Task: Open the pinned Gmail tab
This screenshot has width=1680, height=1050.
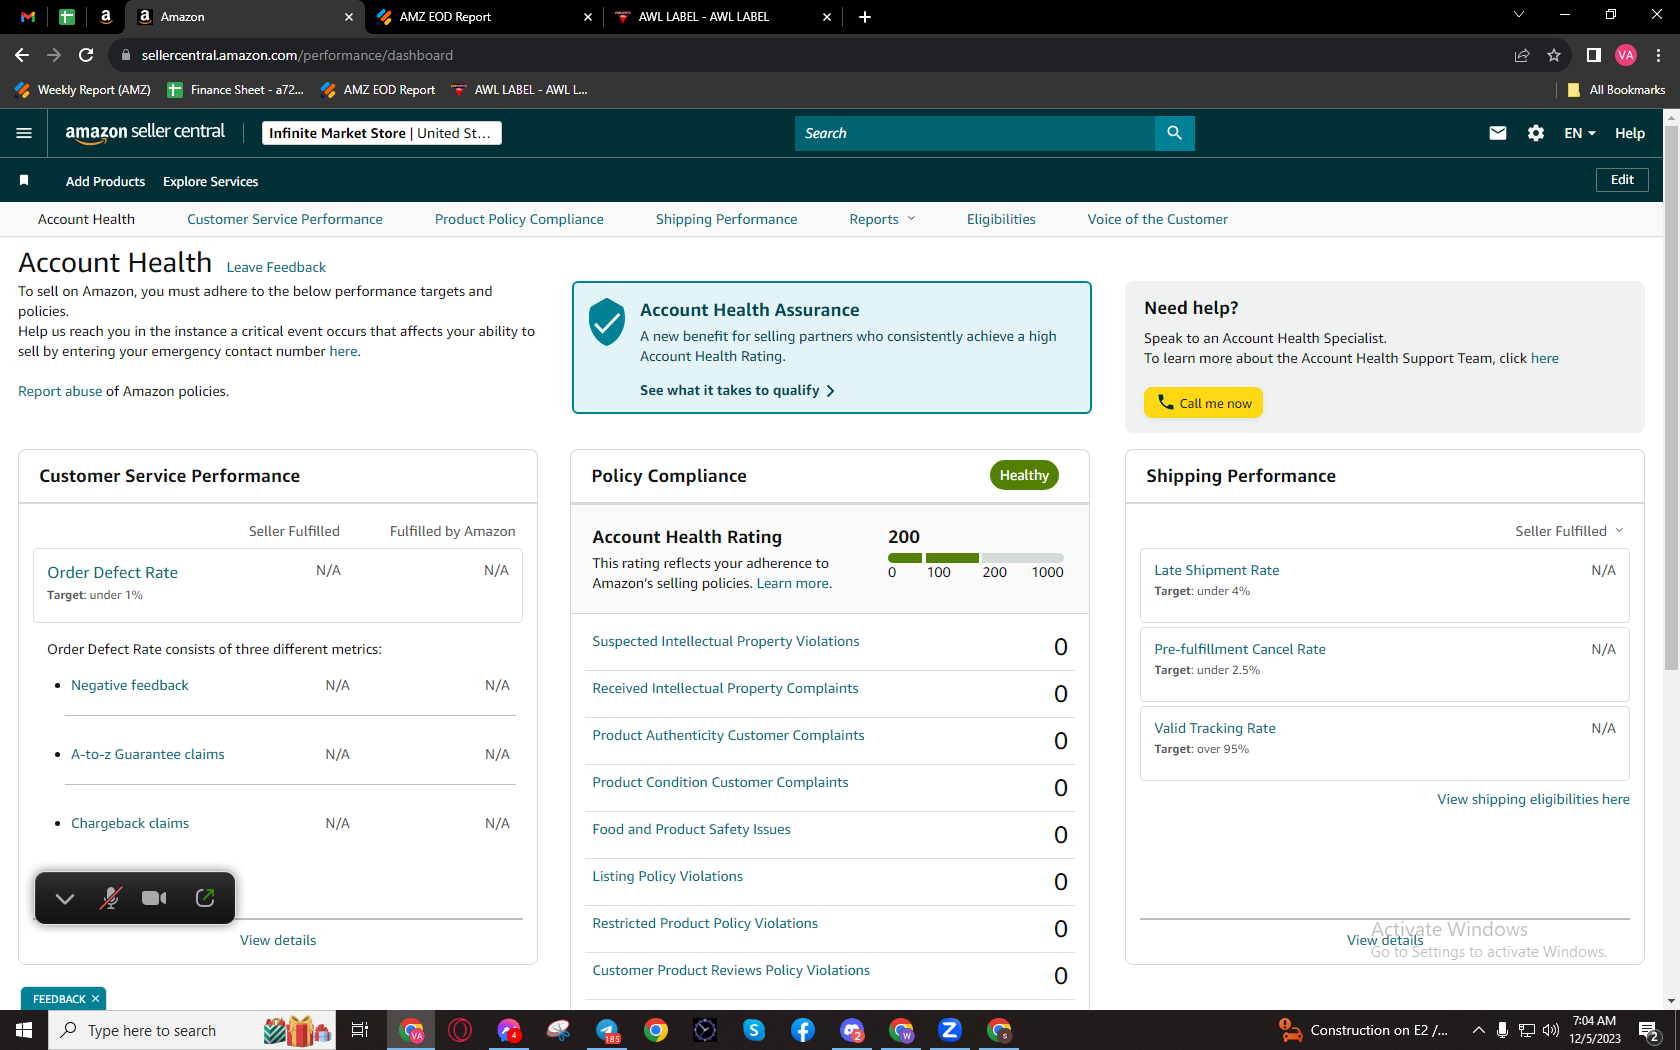Action: 28,17
